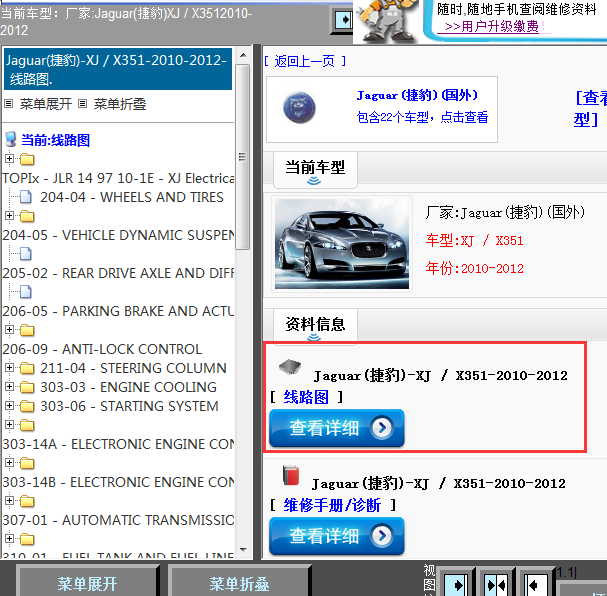Open 查看详细 for 维修手册/诊断
Image resolution: width=607 pixels, height=596 pixels.
point(337,536)
